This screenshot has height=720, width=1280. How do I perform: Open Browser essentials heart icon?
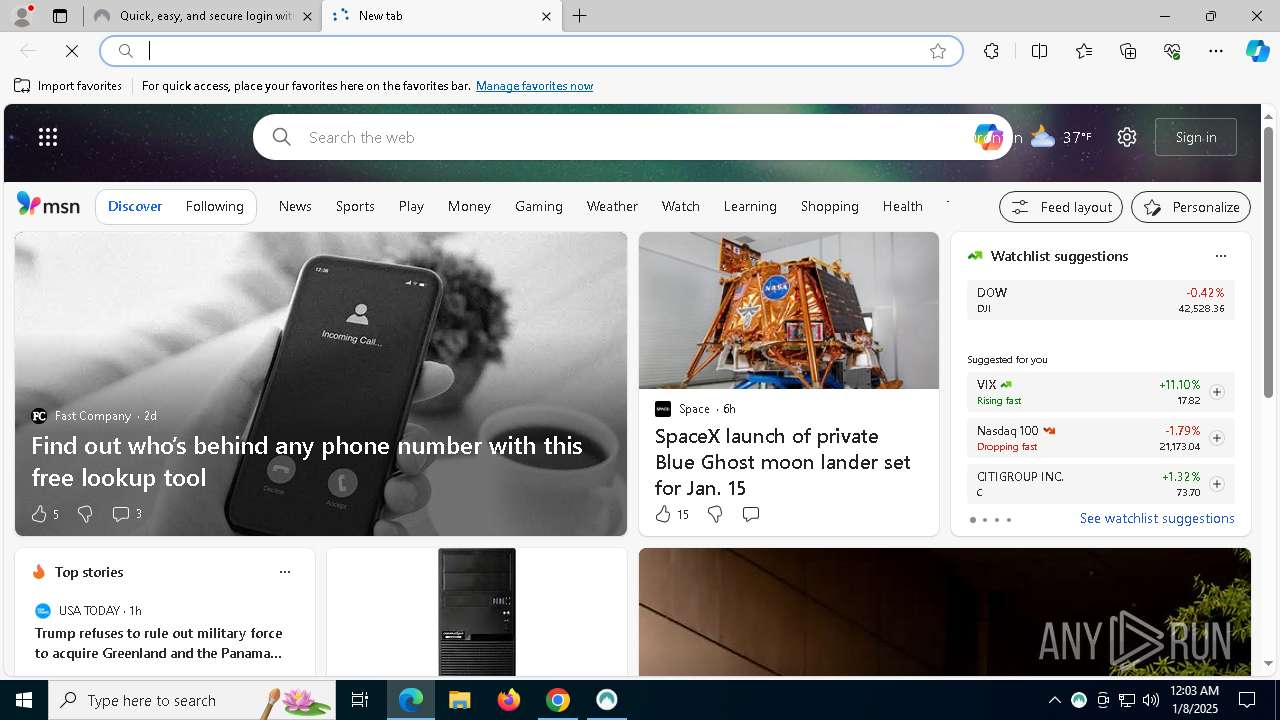[x=1172, y=51]
